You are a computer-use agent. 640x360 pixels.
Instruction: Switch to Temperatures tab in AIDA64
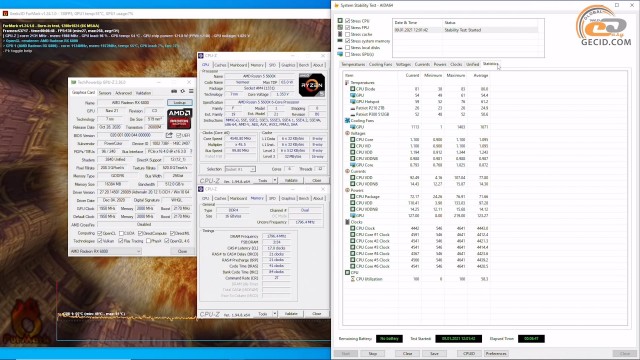[353, 64]
